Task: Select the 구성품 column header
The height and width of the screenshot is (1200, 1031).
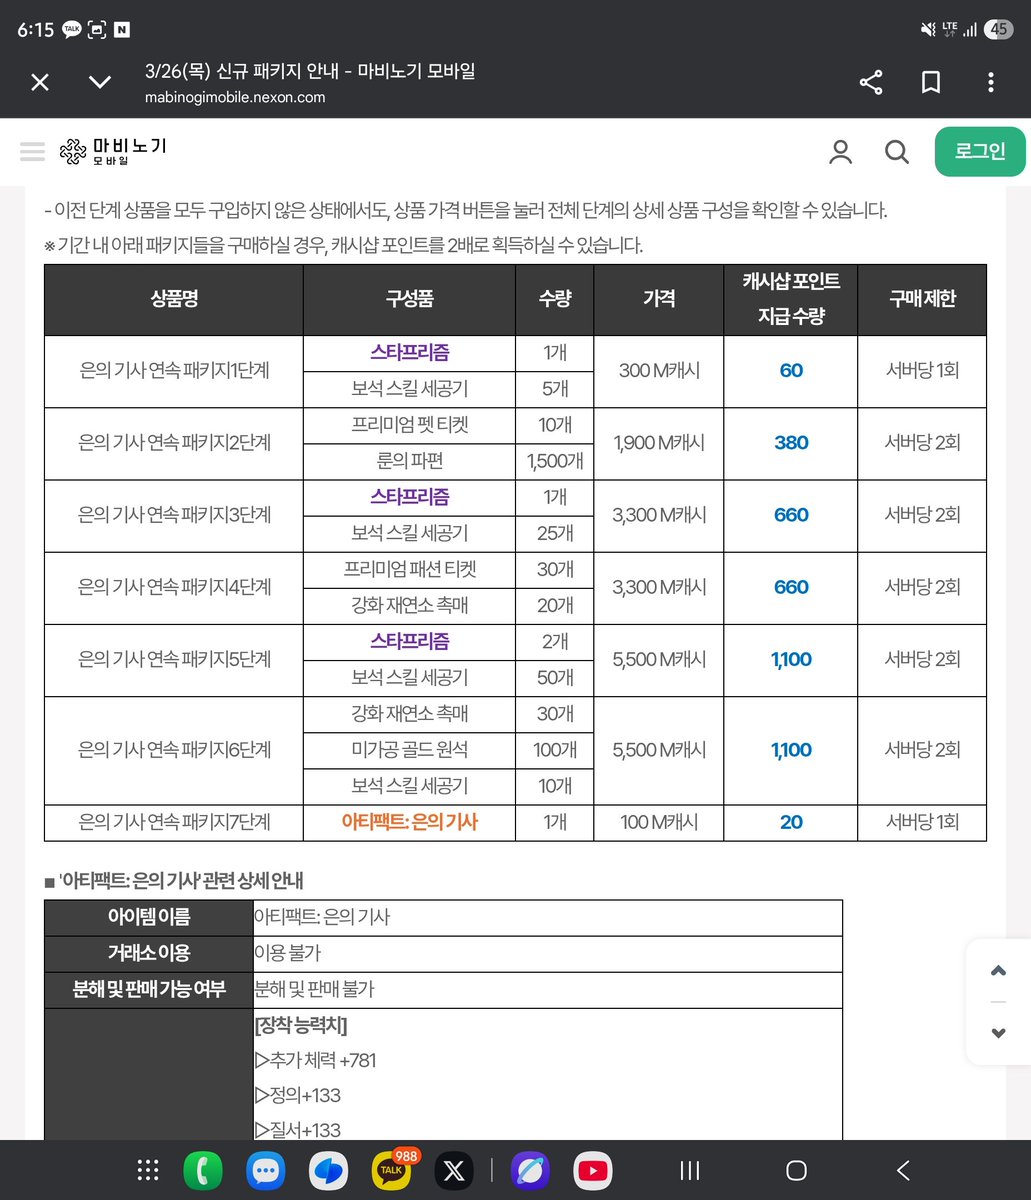Action: point(409,299)
